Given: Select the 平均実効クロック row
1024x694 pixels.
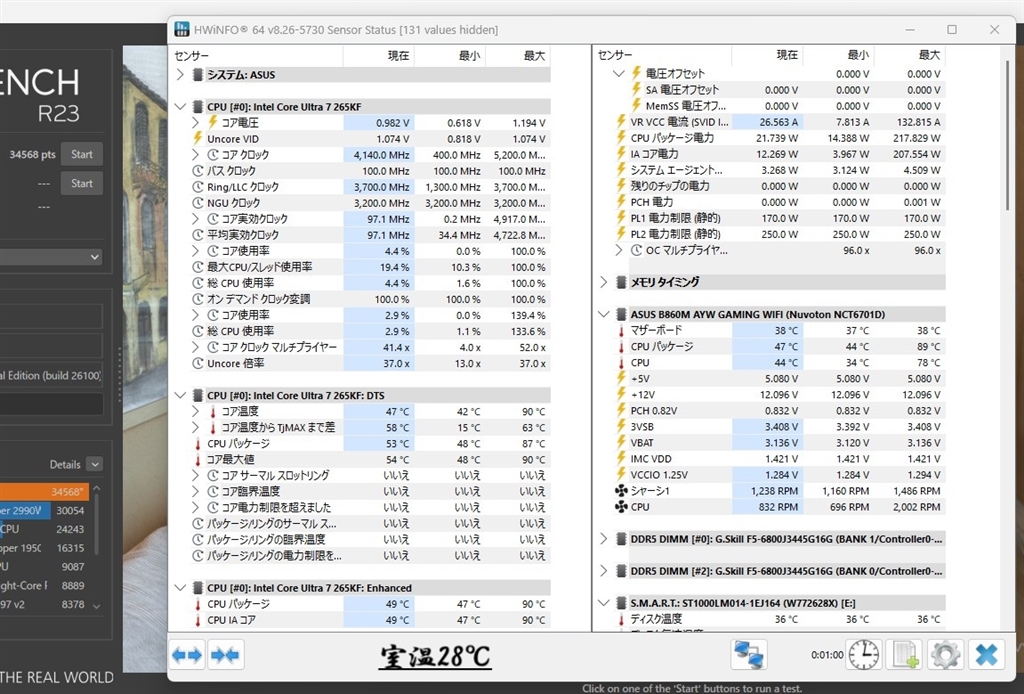Looking at the screenshot, I should (x=370, y=234).
